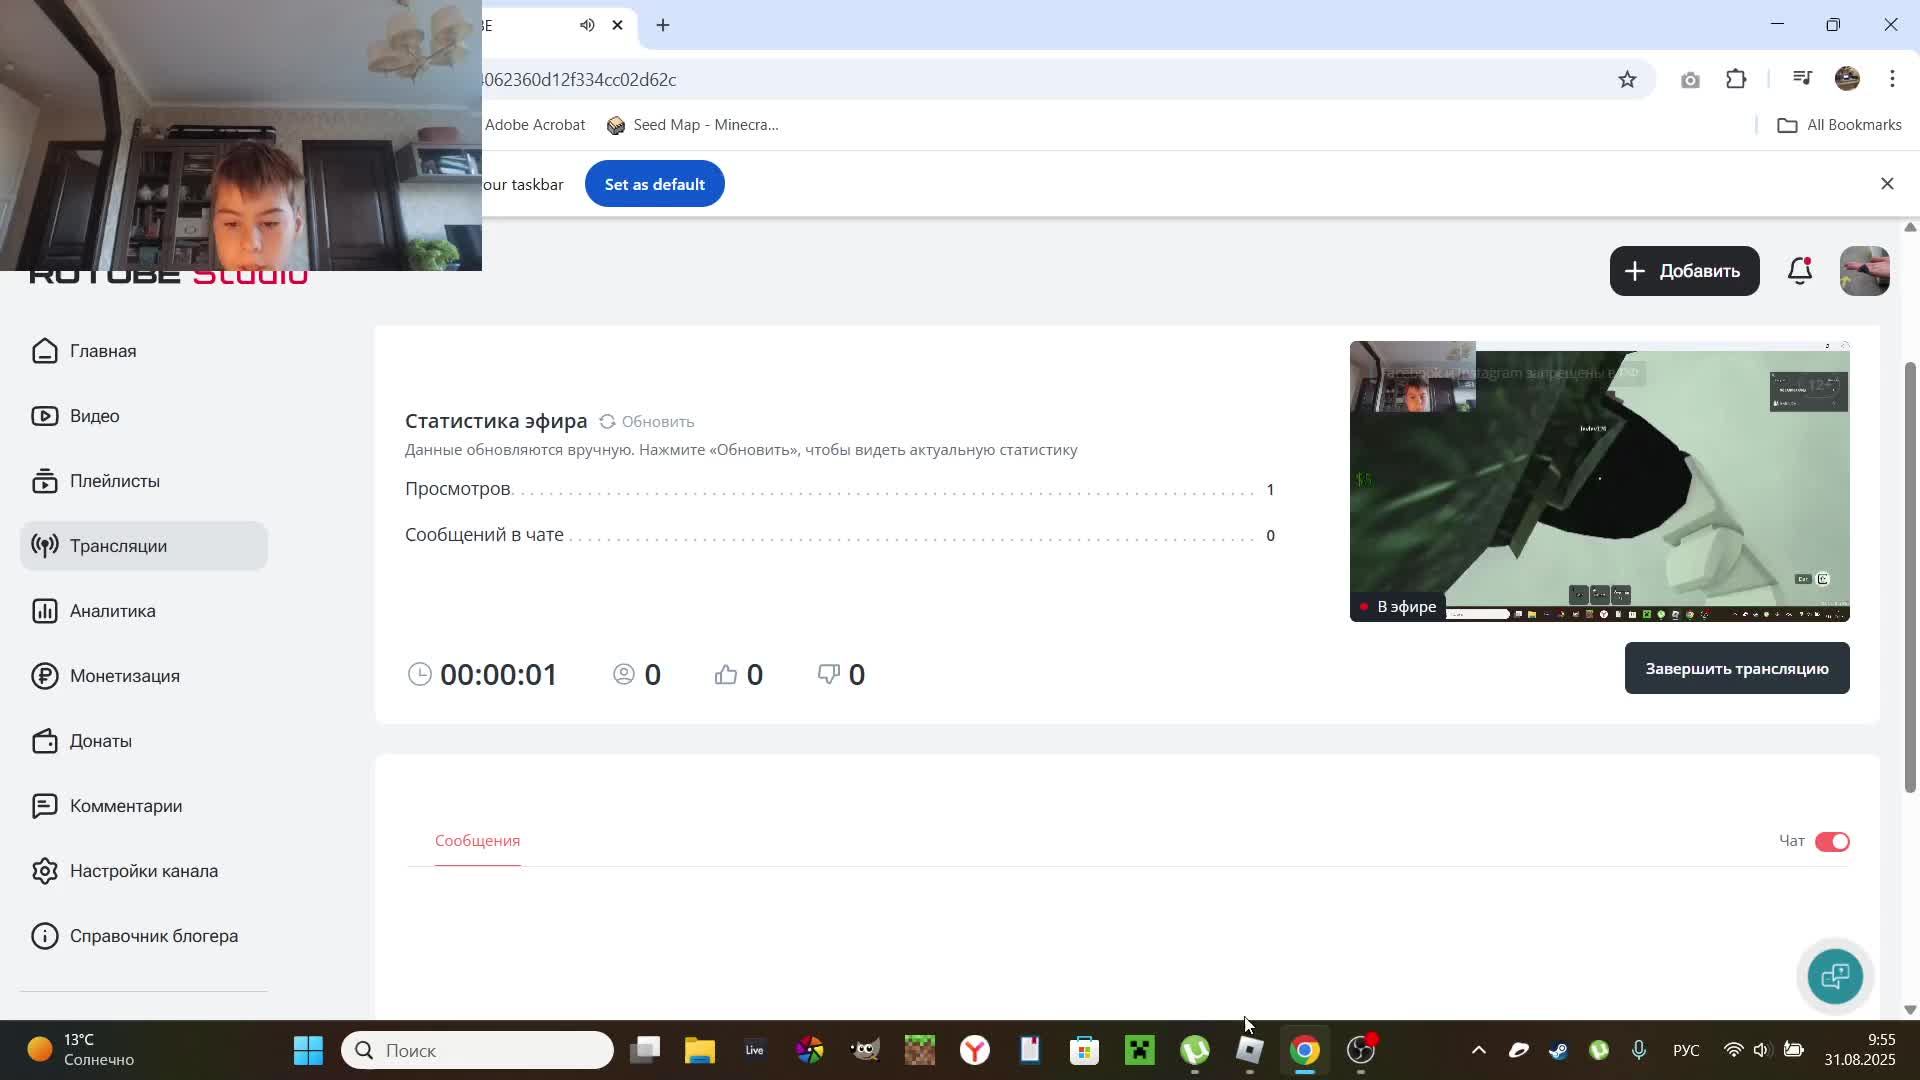Open a new browser tab
Viewport: 1920px width, 1080px height.
663,25
